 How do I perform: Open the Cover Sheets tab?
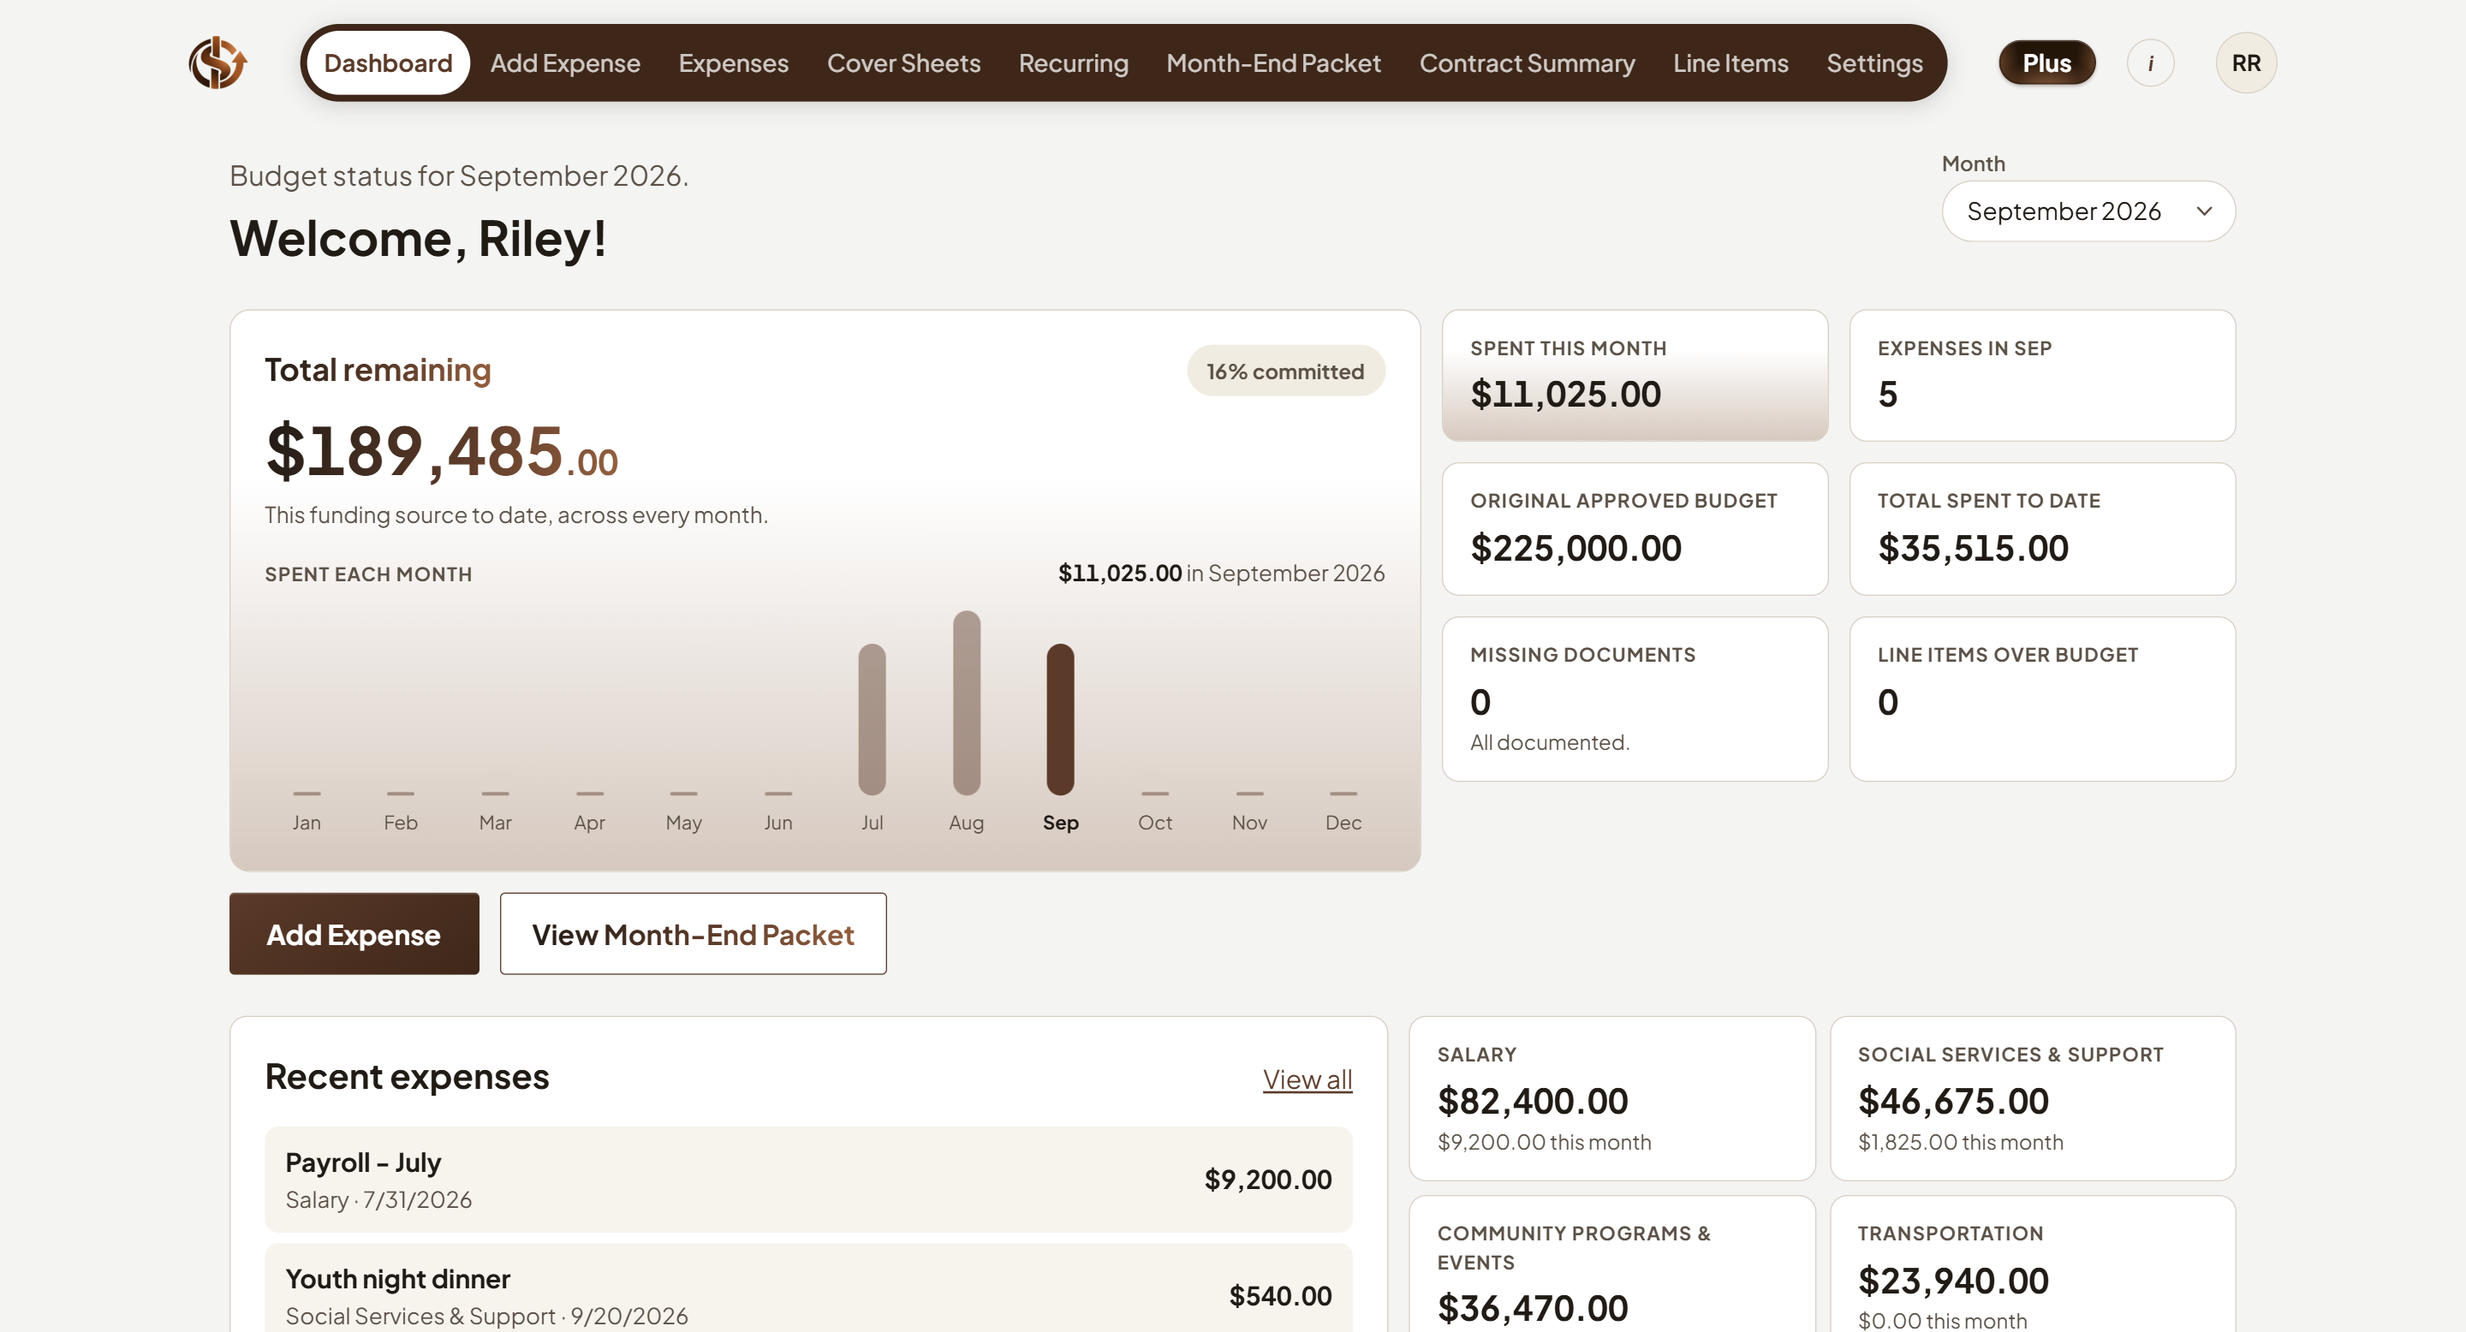tap(903, 63)
